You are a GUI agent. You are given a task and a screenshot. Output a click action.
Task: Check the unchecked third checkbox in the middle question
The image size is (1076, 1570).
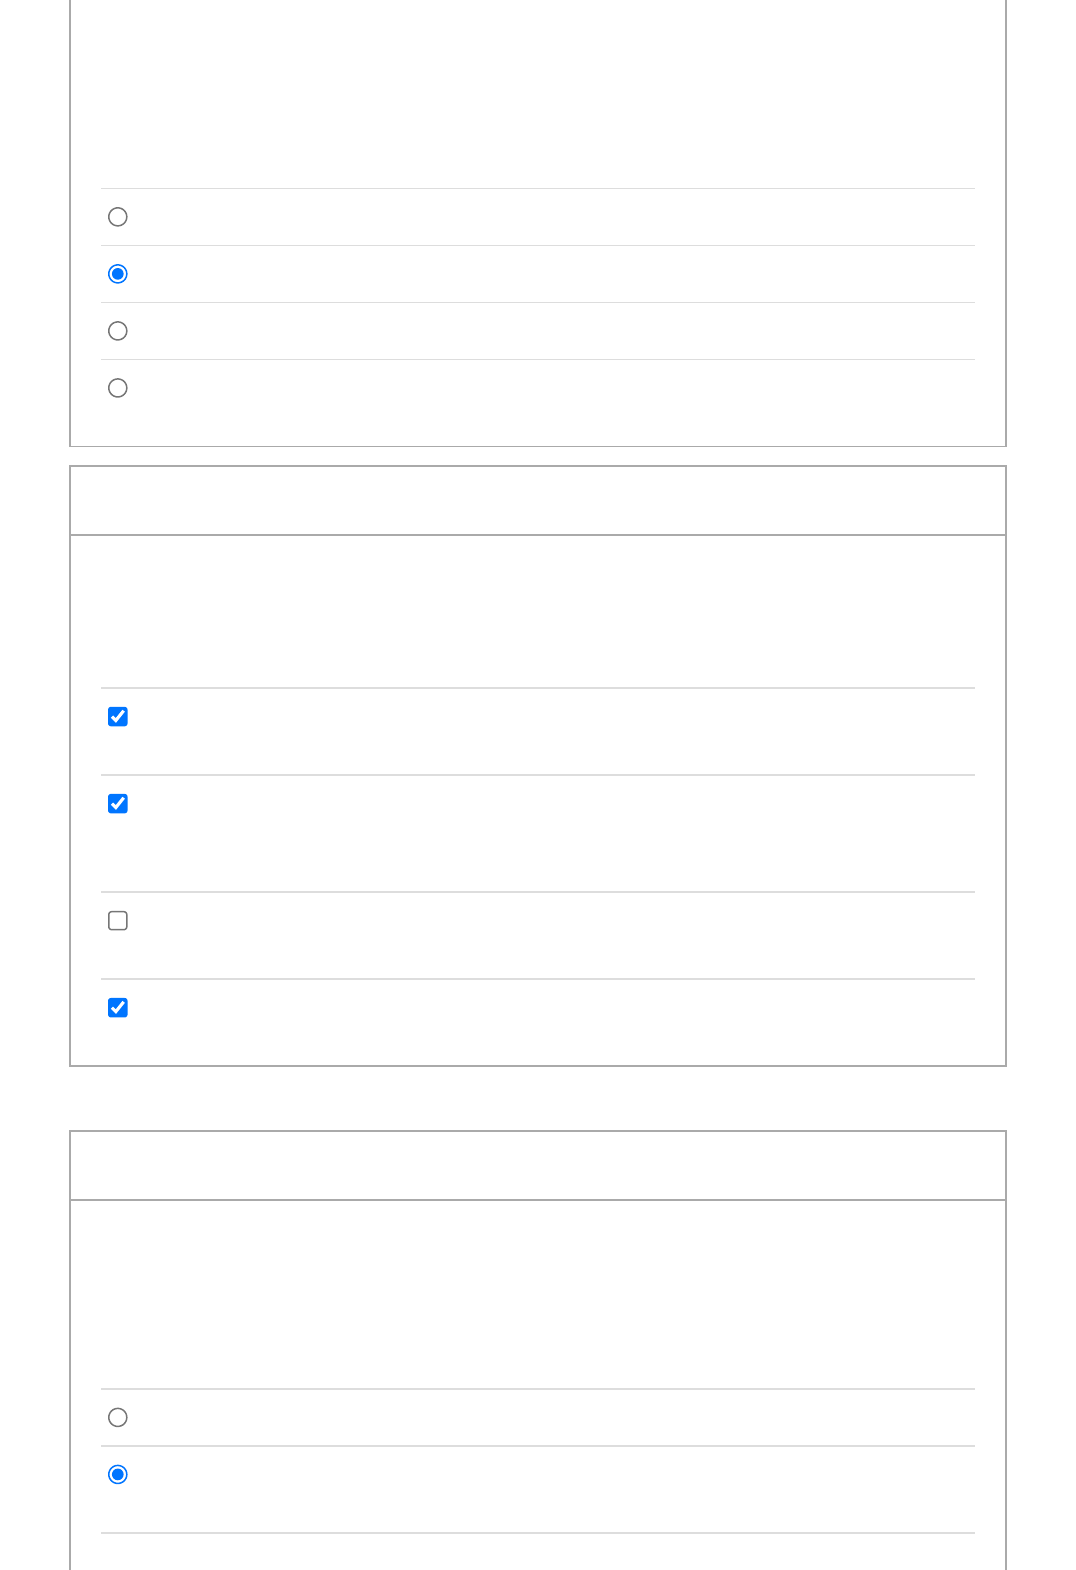(118, 921)
